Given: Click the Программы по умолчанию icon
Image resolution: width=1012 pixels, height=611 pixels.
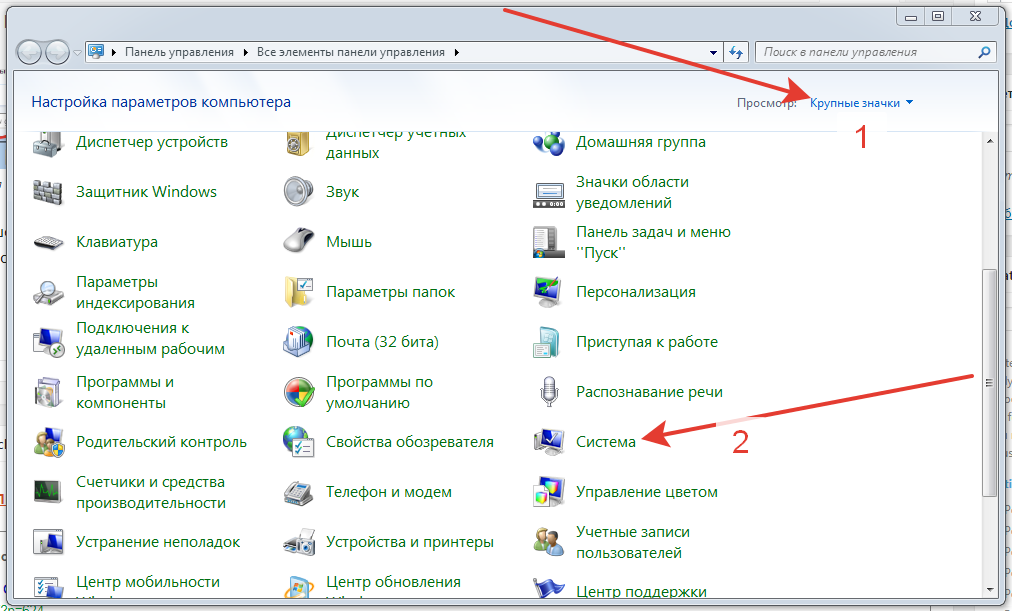Looking at the screenshot, I should click(x=298, y=392).
